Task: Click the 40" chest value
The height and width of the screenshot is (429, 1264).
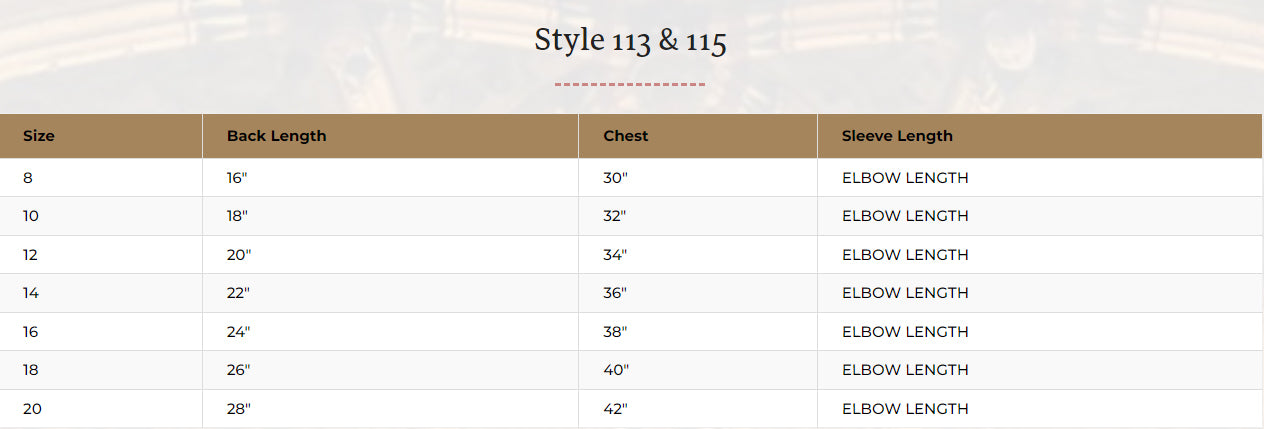Action: pyautogui.click(x=616, y=370)
